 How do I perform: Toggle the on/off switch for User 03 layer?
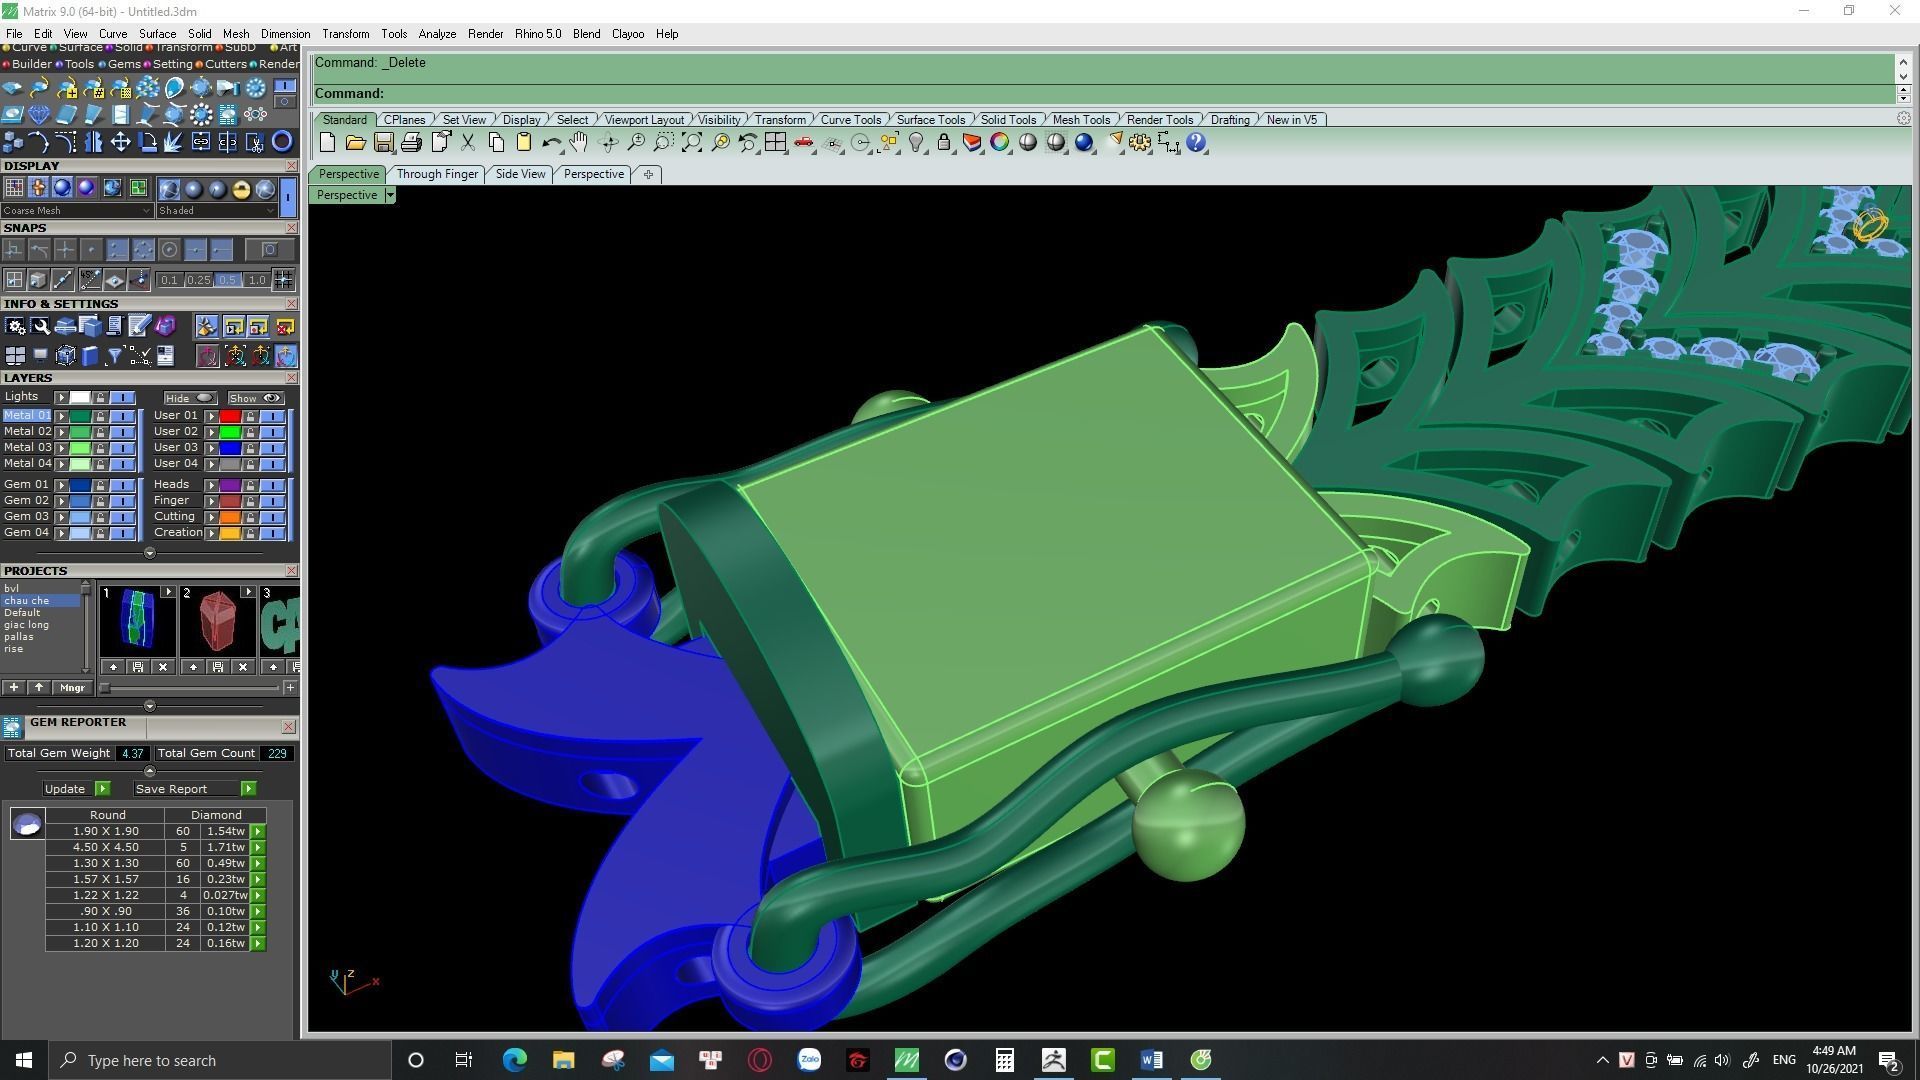tap(272, 448)
